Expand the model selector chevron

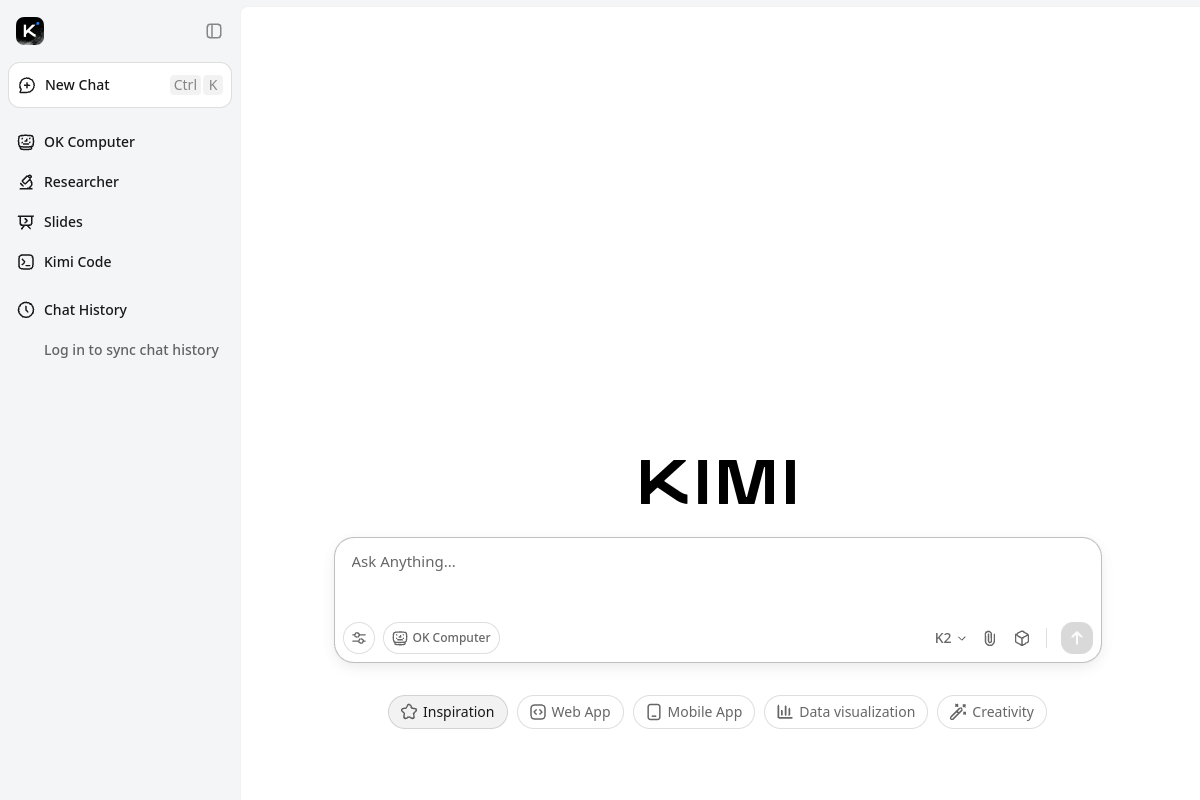tap(961, 638)
